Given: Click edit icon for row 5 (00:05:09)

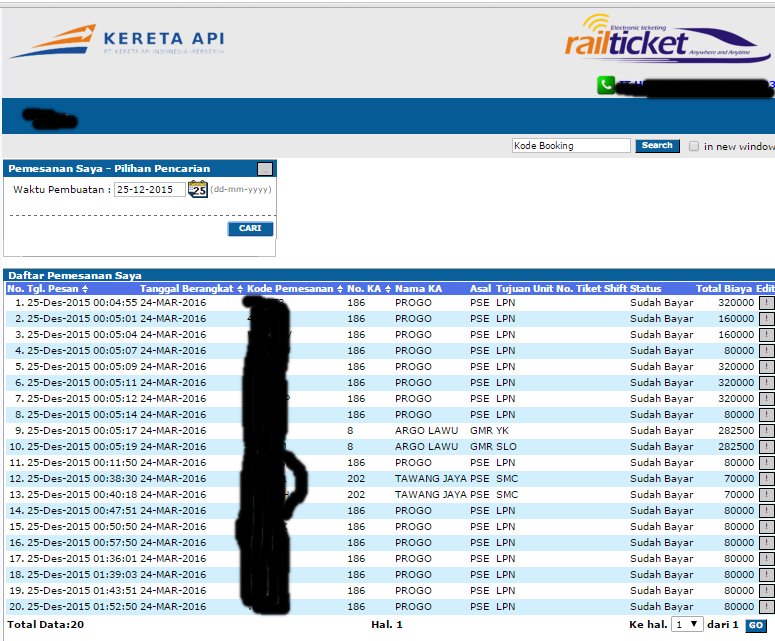Looking at the screenshot, I should [x=767, y=367].
